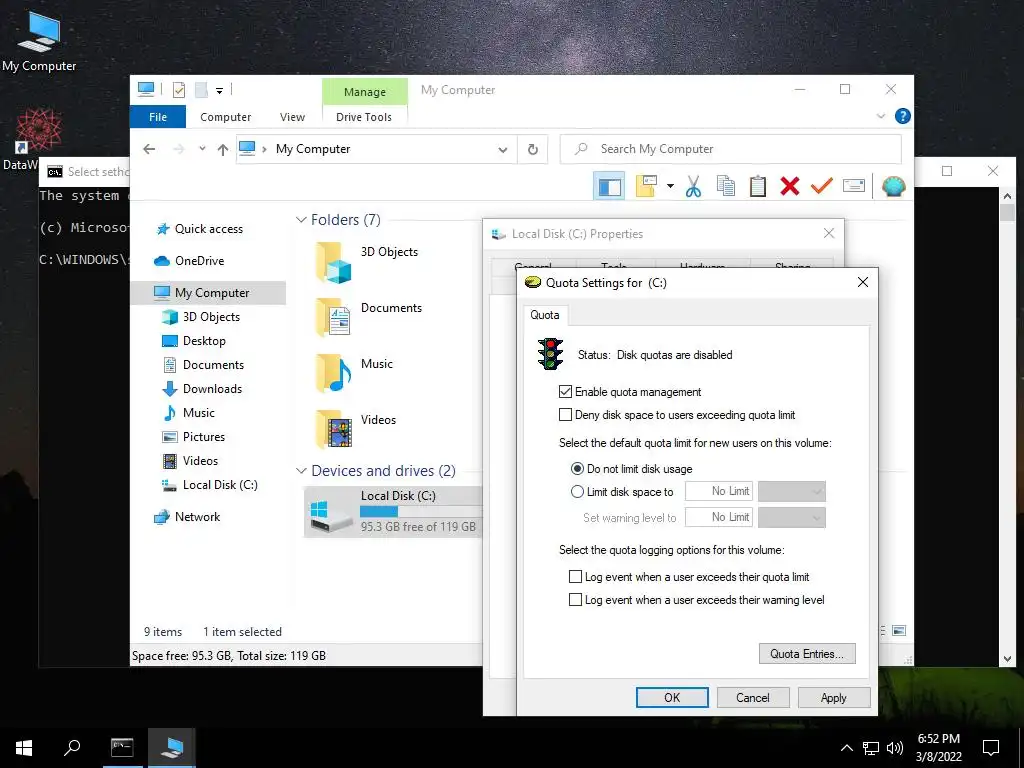Open the Drive Tools tab
Image resolution: width=1024 pixels, height=768 pixels.
click(x=364, y=117)
